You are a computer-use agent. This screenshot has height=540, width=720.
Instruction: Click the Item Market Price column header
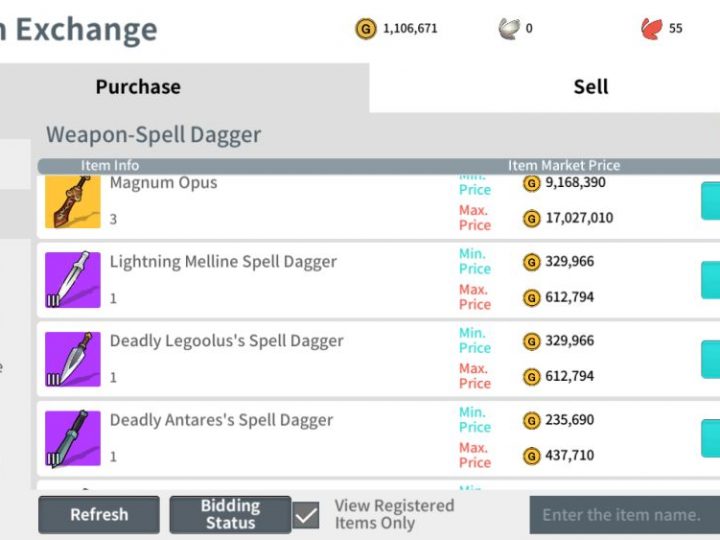coord(563,166)
